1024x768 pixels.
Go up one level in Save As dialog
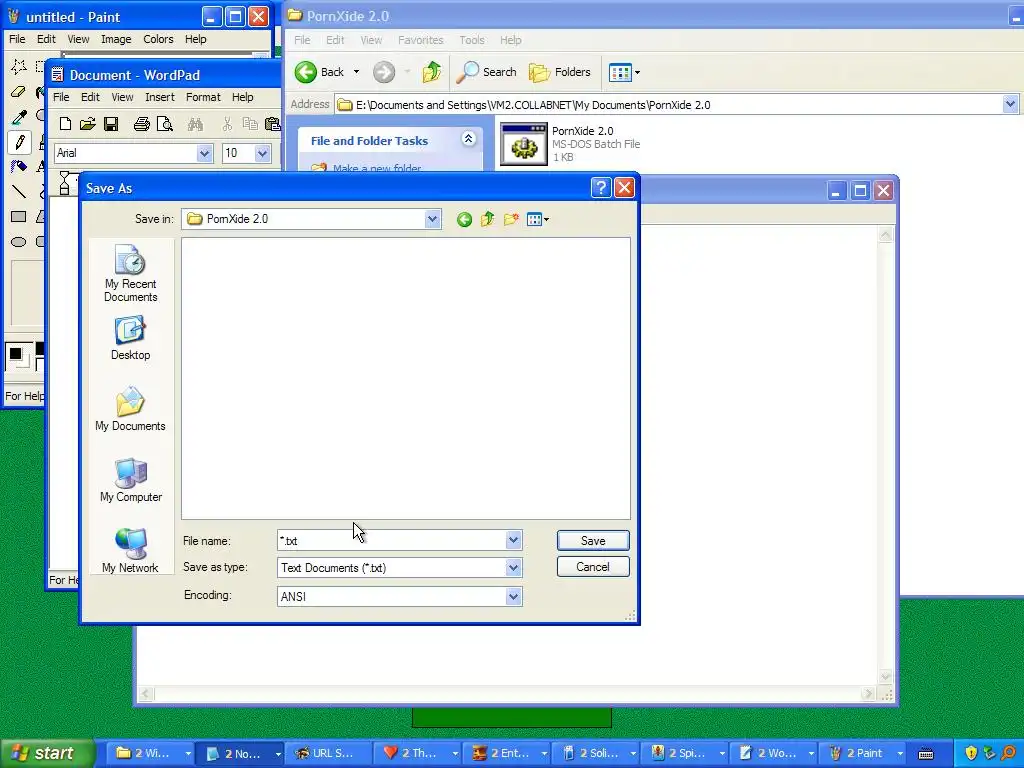(487, 219)
